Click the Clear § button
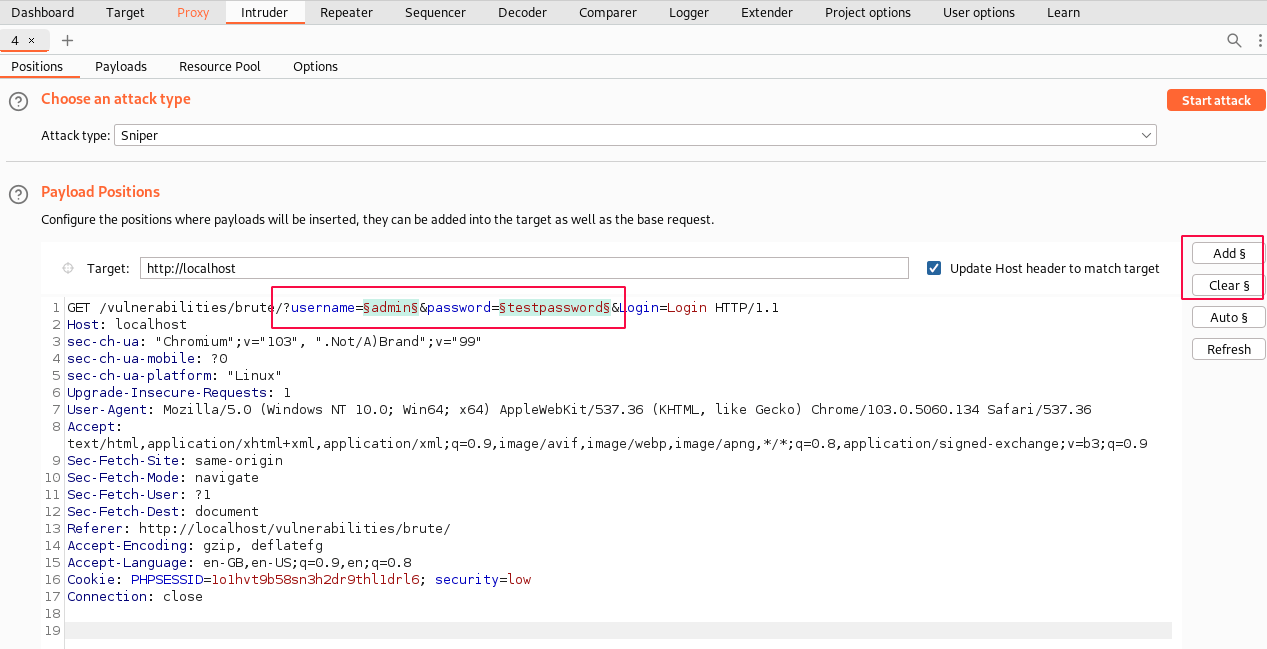This screenshot has height=649, width=1267. click(1228, 285)
